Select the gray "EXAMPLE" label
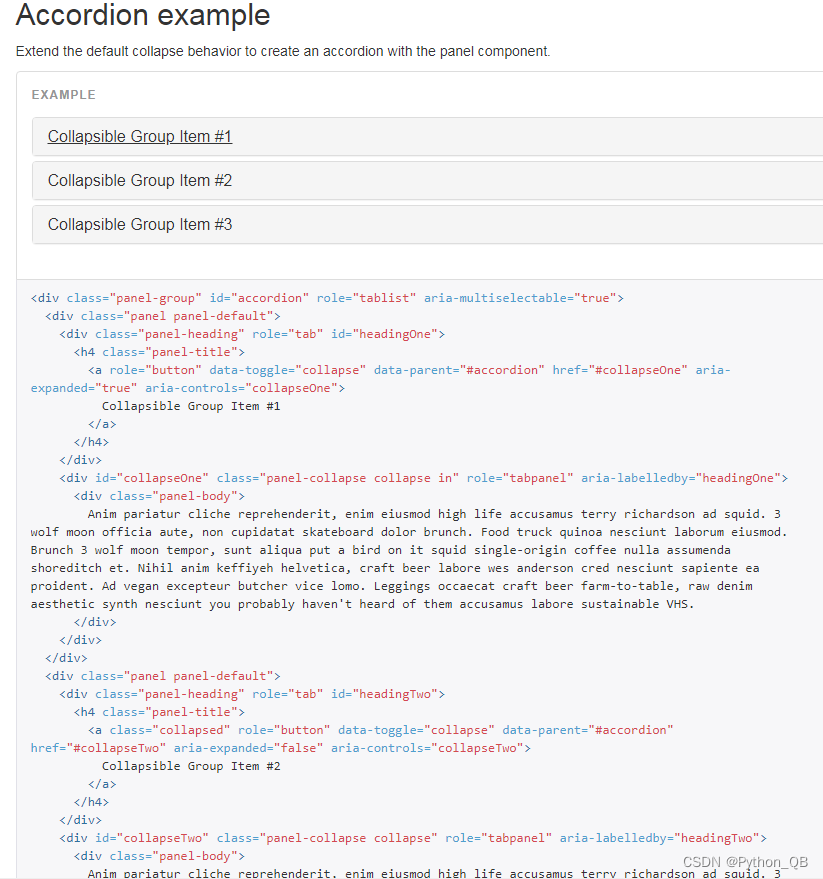The image size is (823, 879). point(63,95)
